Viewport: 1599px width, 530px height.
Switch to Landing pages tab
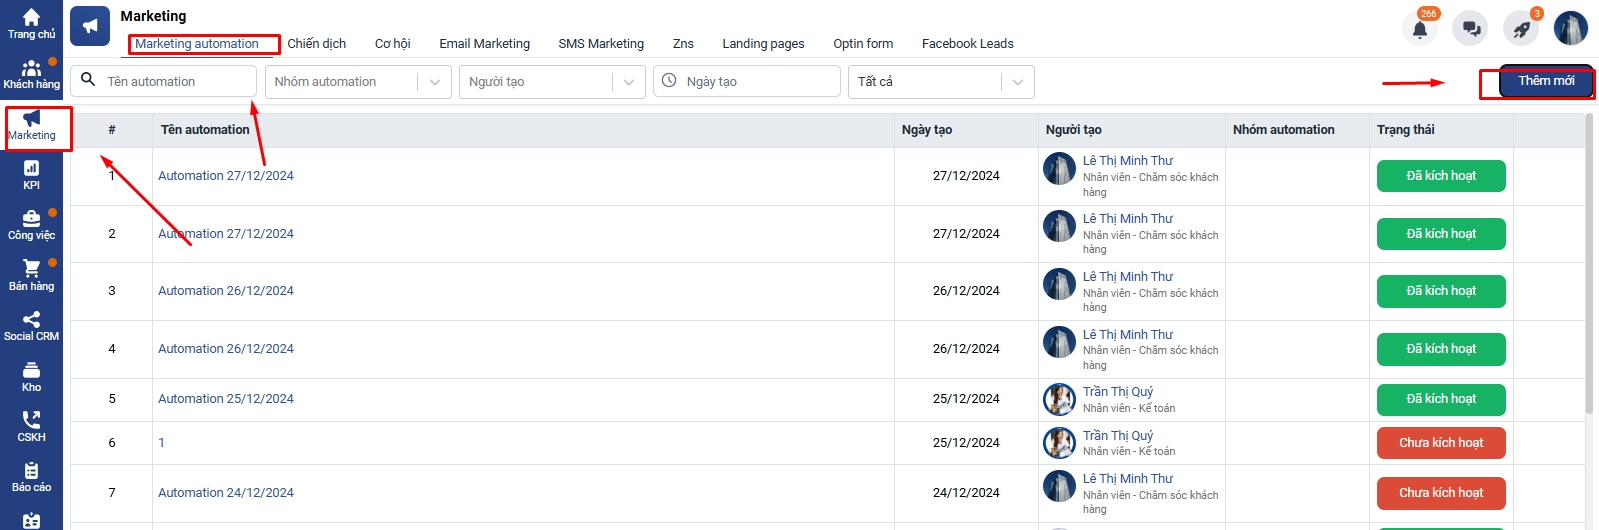click(763, 44)
